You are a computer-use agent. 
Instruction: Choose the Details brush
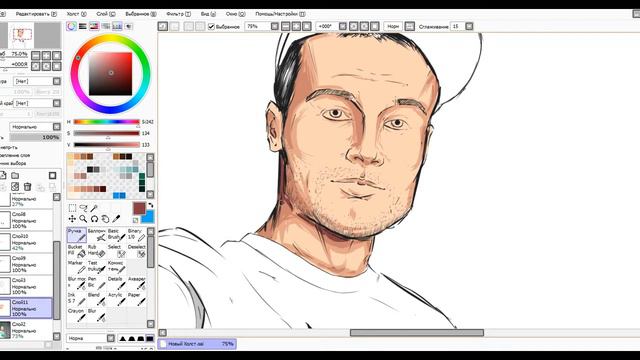click(116, 282)
